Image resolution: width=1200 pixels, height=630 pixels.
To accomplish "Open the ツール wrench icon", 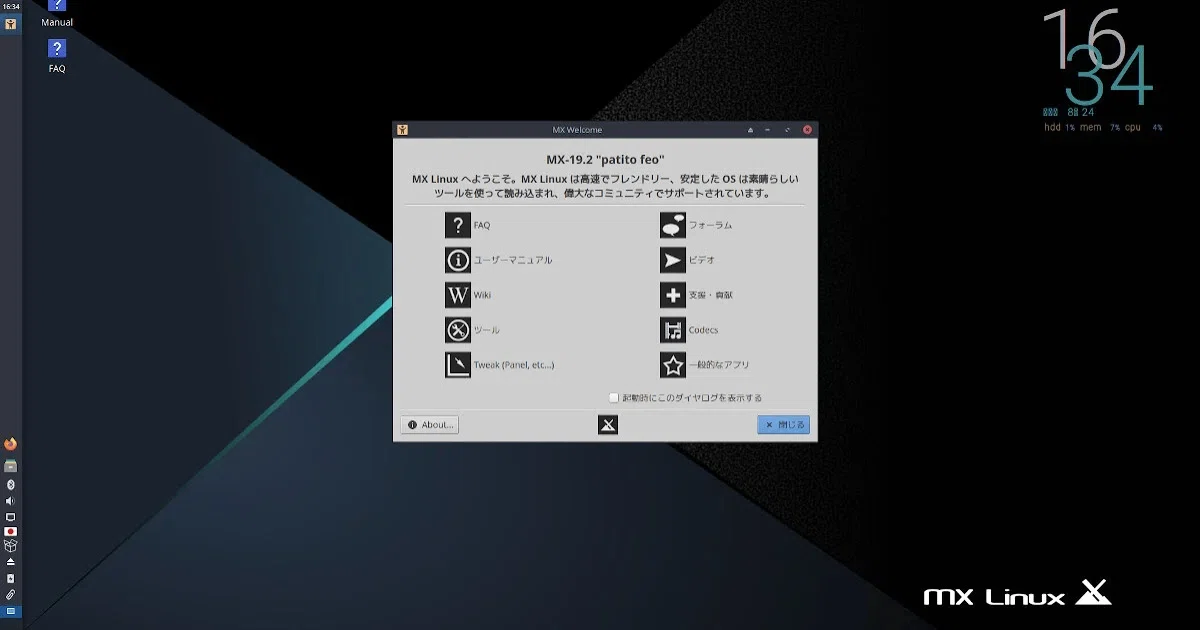I will tap(457, 330).
